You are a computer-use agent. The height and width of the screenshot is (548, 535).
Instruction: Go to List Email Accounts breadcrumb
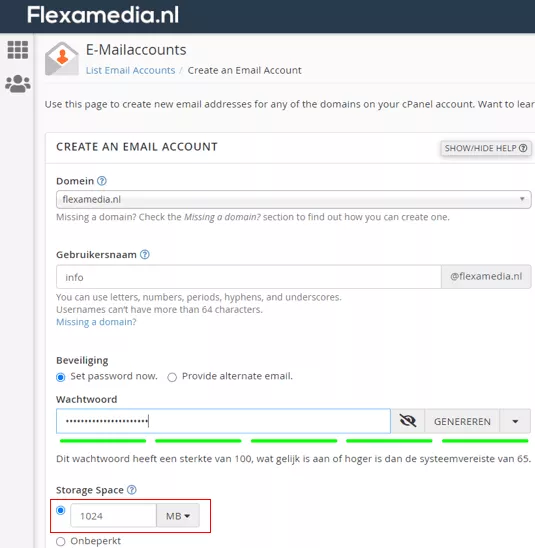click(130, 70)
